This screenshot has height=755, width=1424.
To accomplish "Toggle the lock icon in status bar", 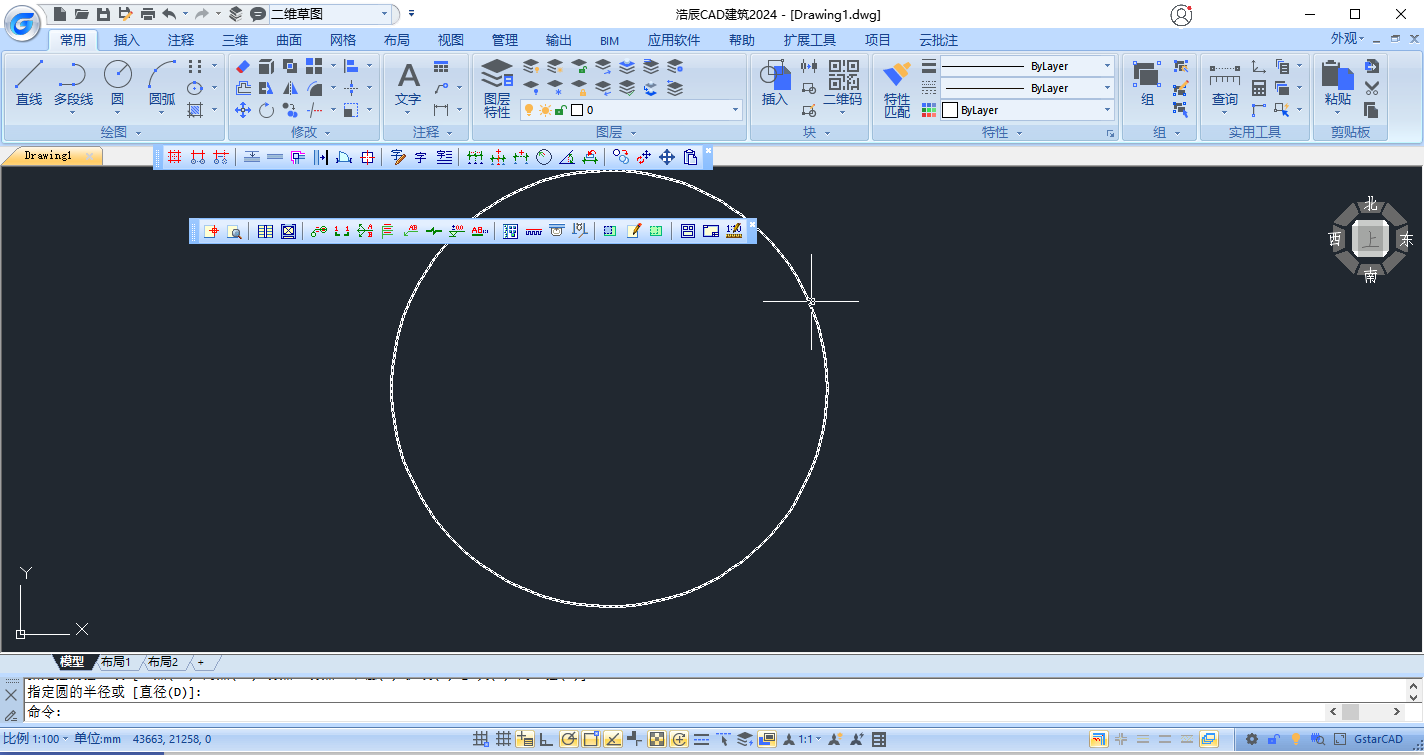I will 1273,739.
